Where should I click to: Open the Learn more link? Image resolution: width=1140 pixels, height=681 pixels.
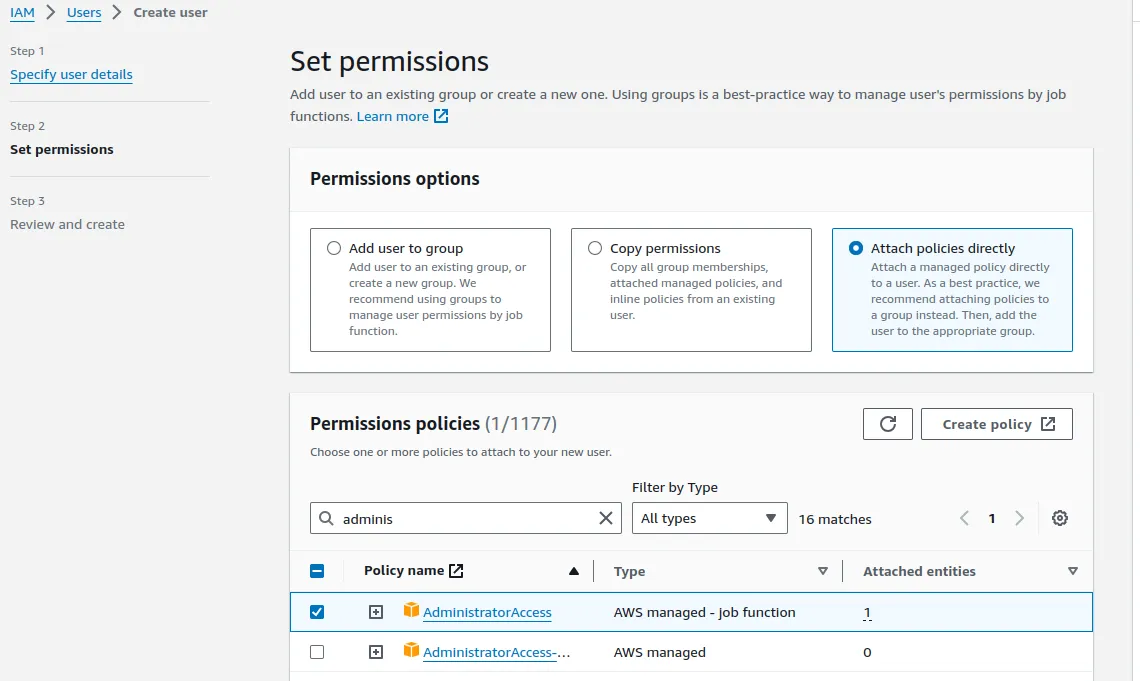395,115
